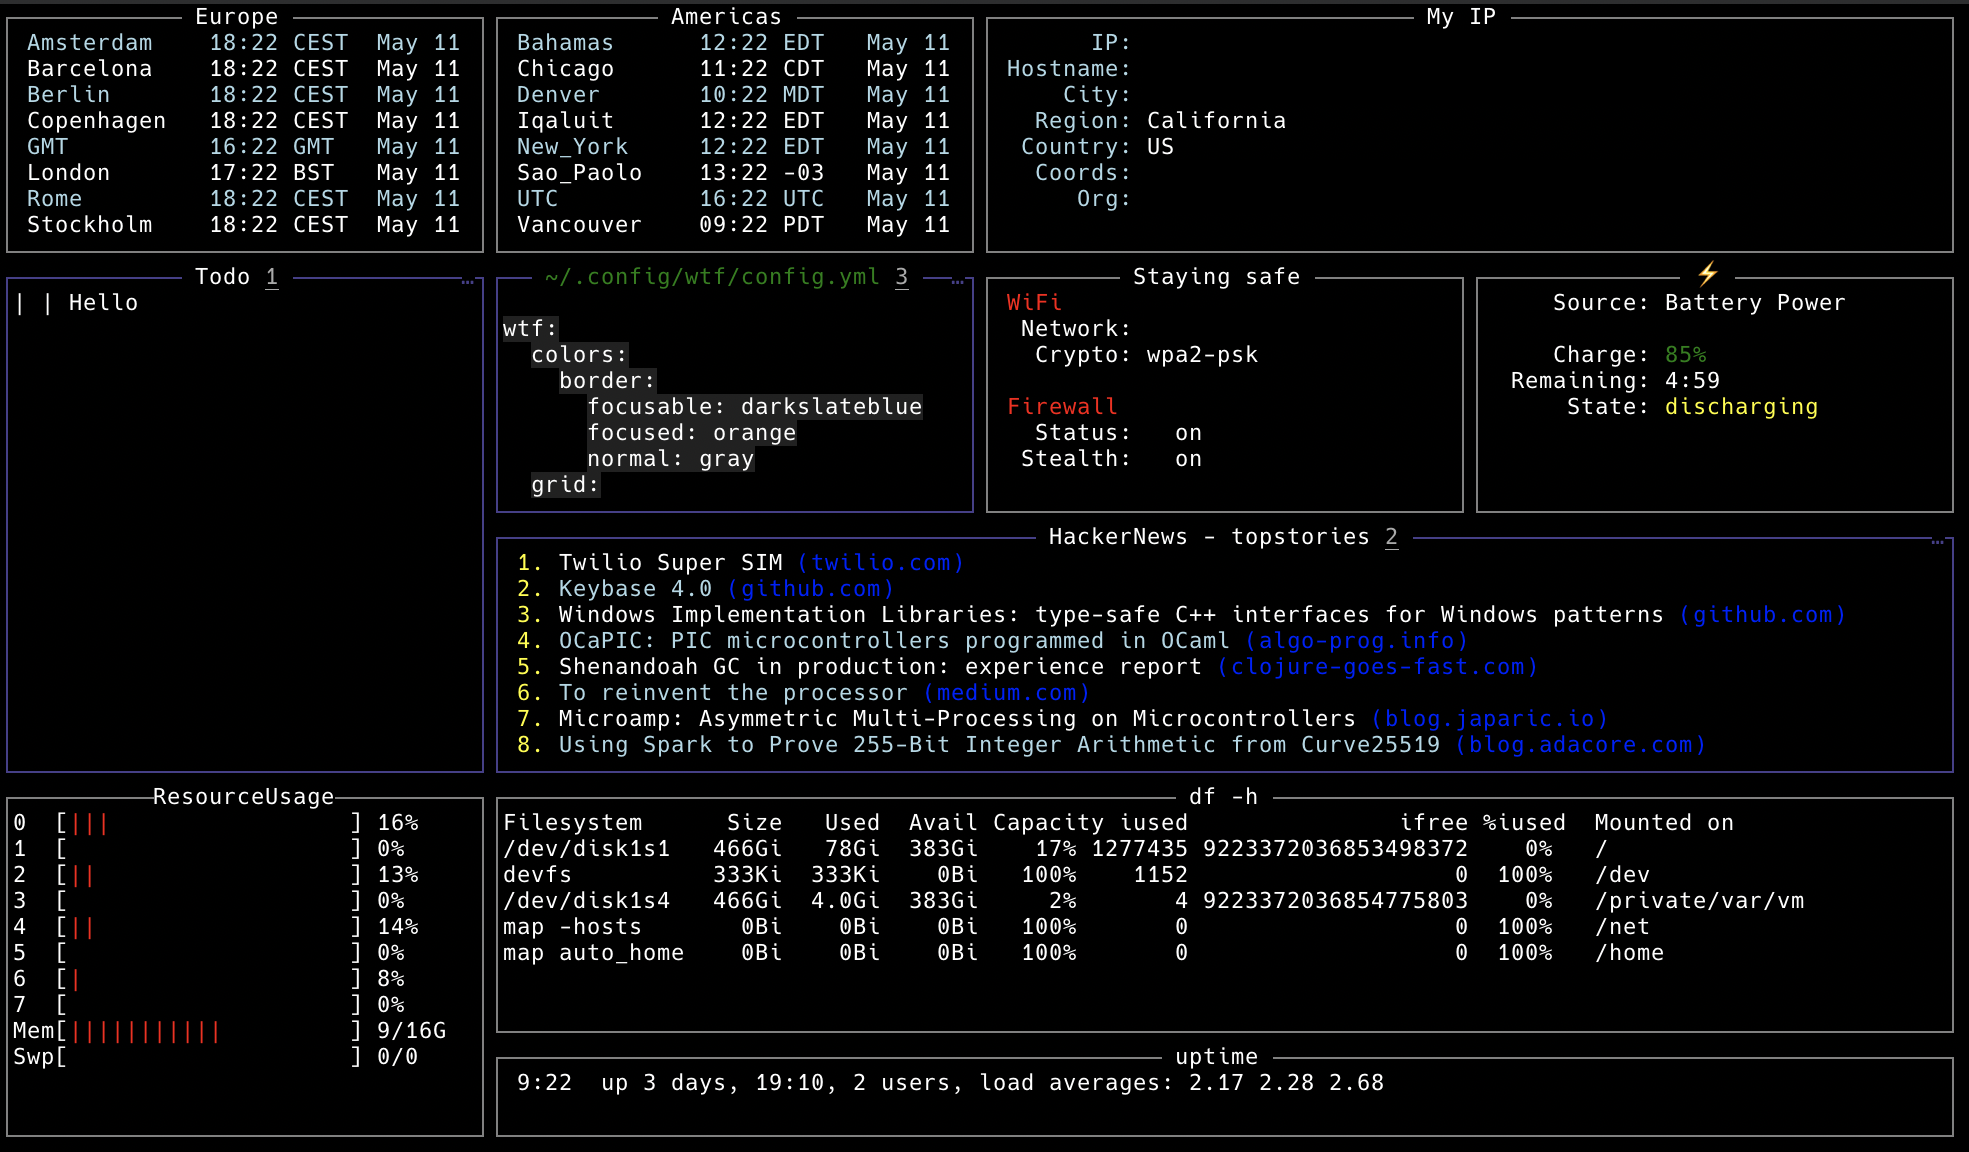This screenshot has width=1969, height=1152.
Task: Click the blog.adacore.com domain link
Action: tap(1580, 745)
